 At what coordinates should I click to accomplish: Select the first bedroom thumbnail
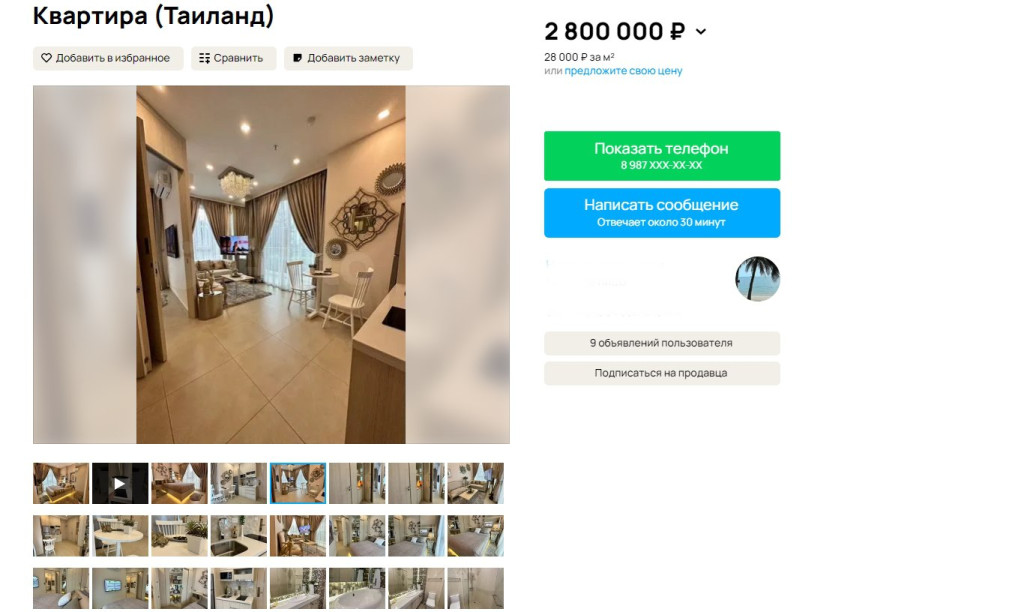click(61, 483)
